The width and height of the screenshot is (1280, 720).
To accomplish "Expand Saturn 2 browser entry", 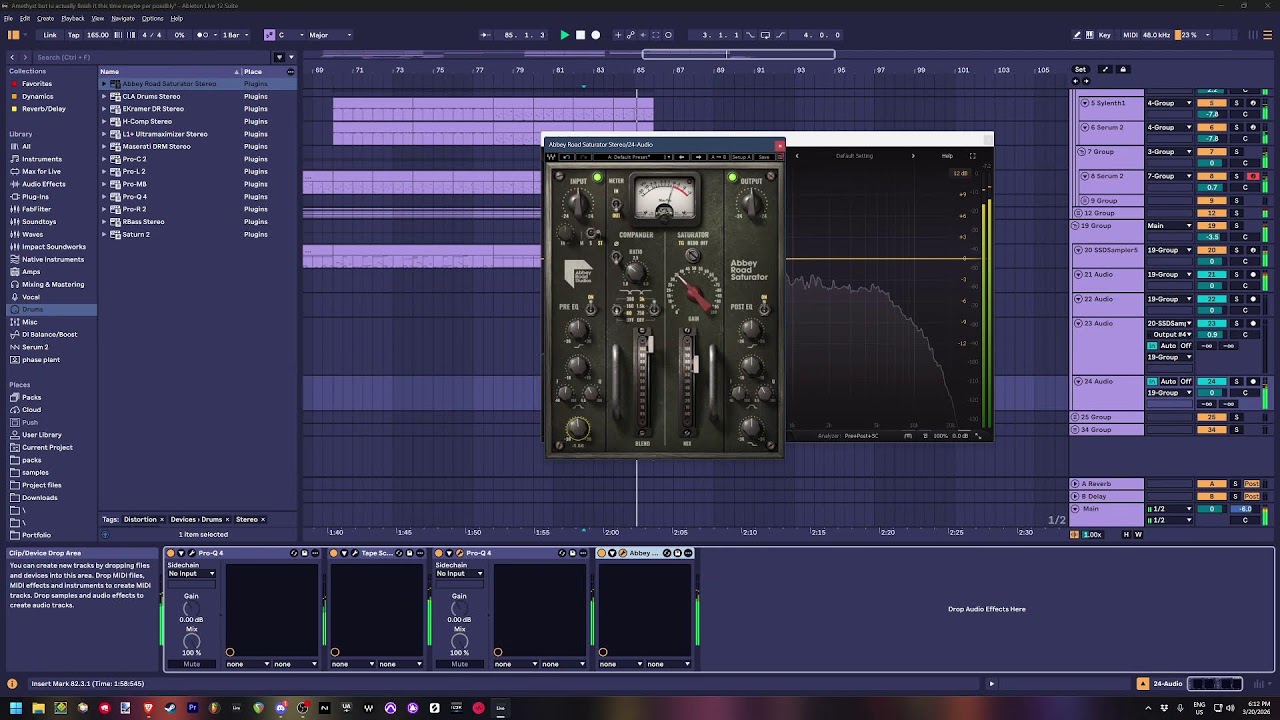I will (x=104, y=234).
